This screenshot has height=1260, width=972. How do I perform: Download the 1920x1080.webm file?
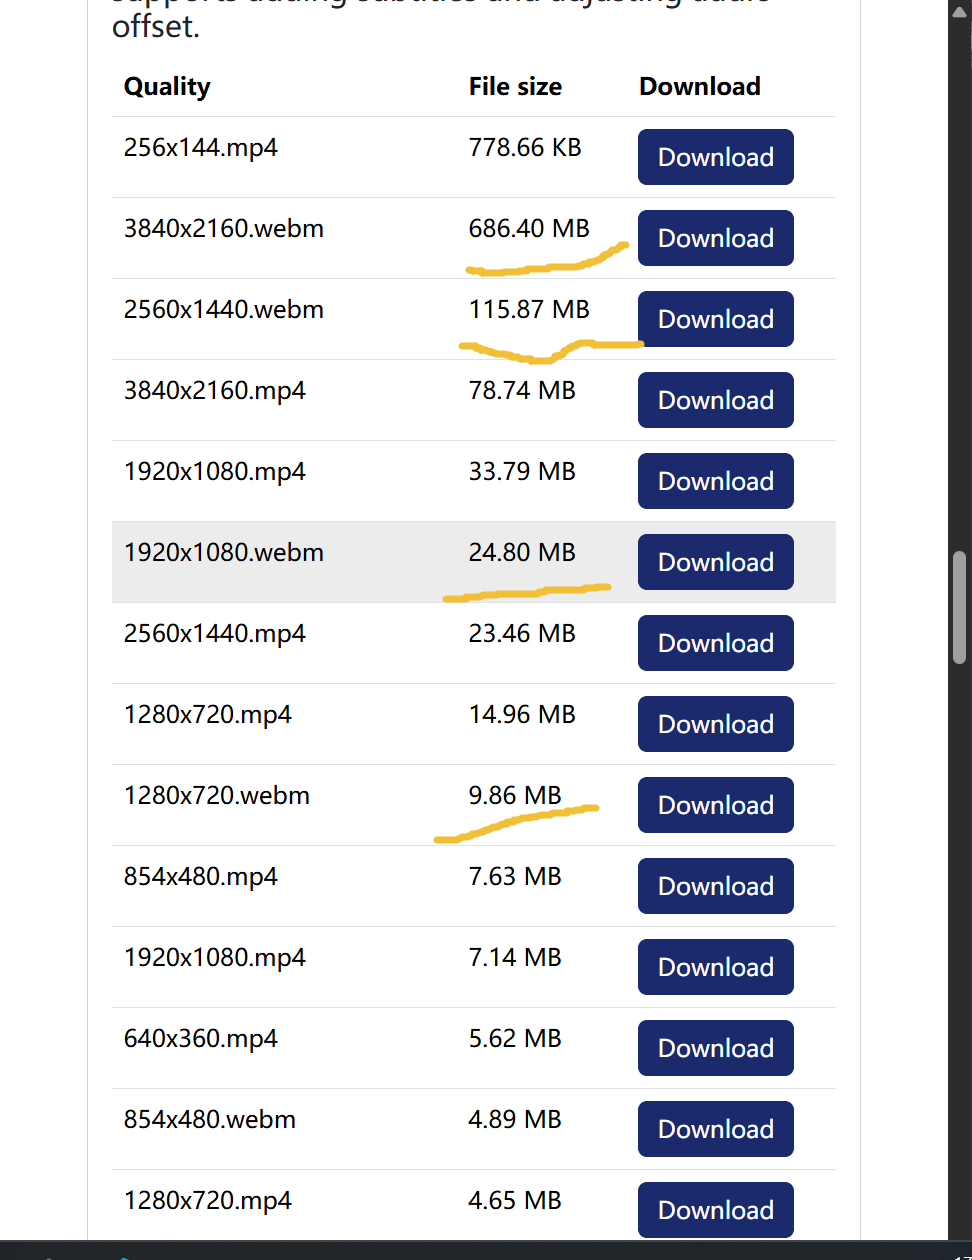pos(716,562)
